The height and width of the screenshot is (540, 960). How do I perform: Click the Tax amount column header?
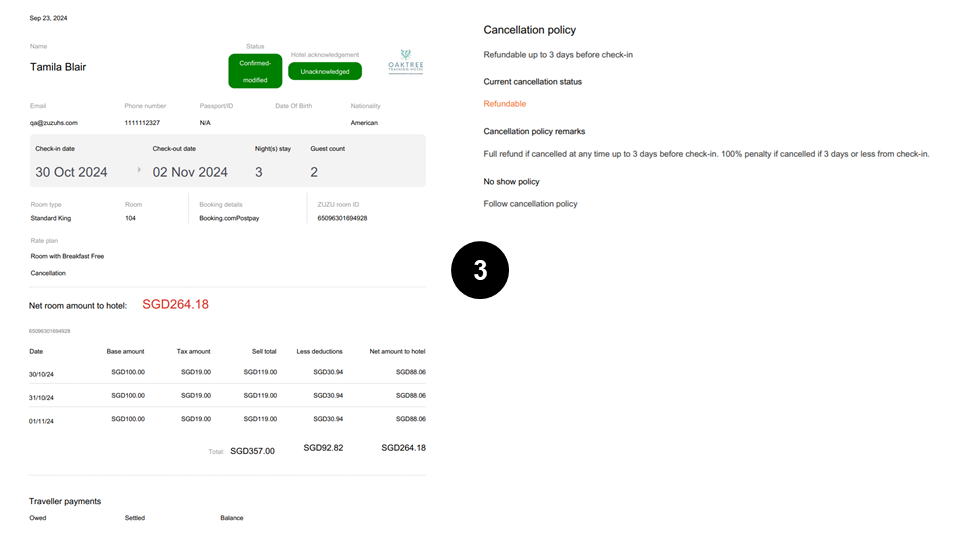193,351
